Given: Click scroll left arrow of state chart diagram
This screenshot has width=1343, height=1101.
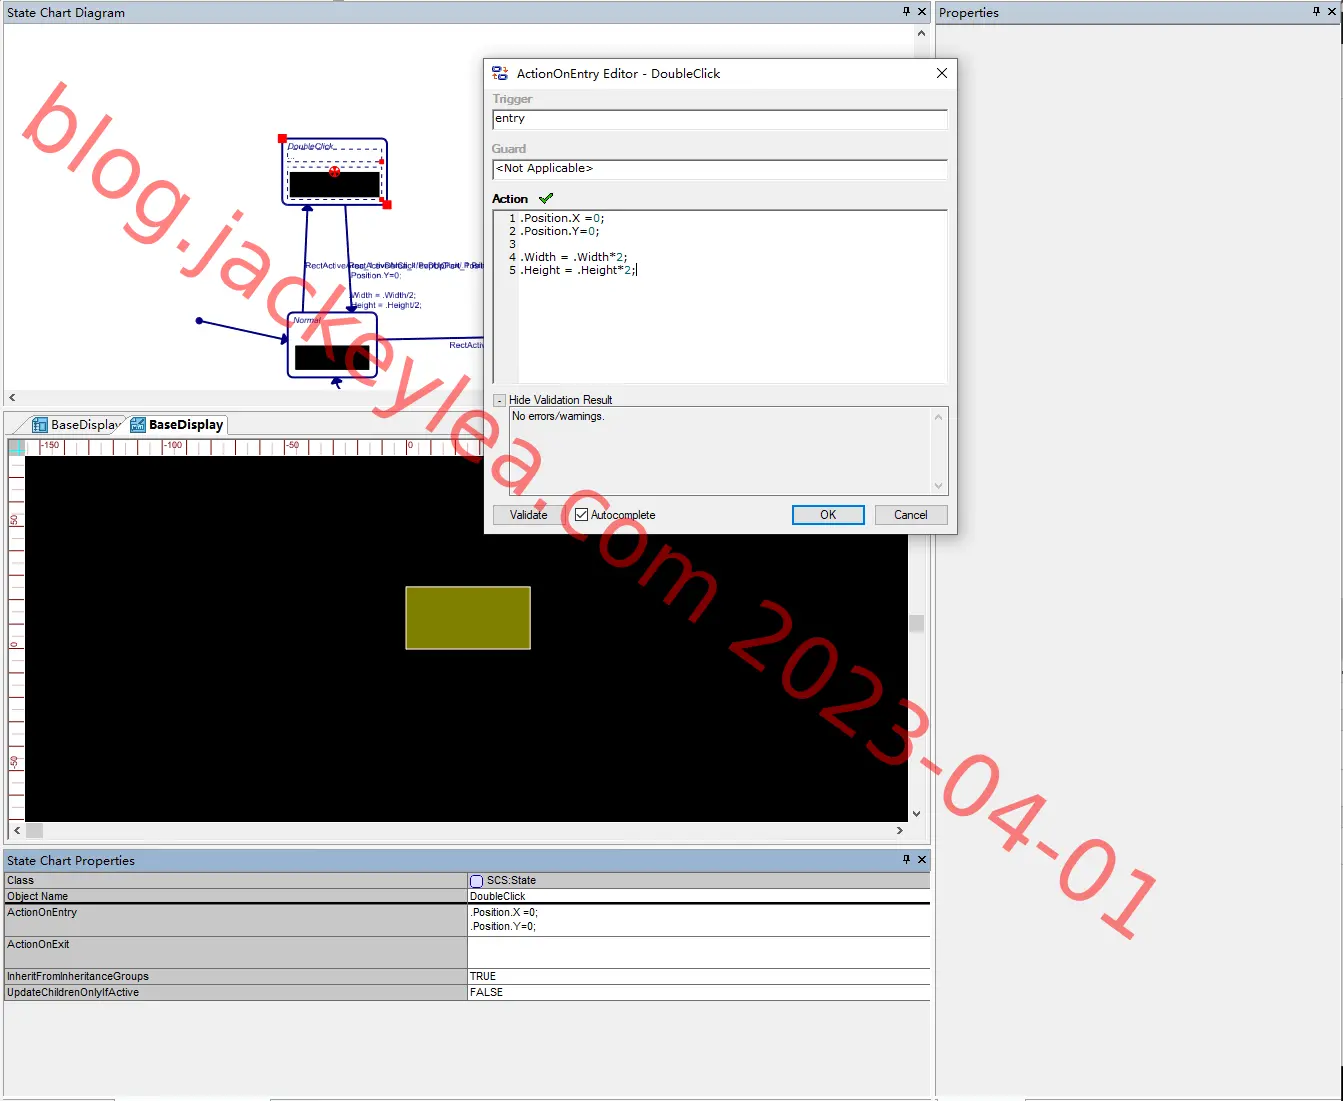Looking at the screenshot, I should click(12, 398).
